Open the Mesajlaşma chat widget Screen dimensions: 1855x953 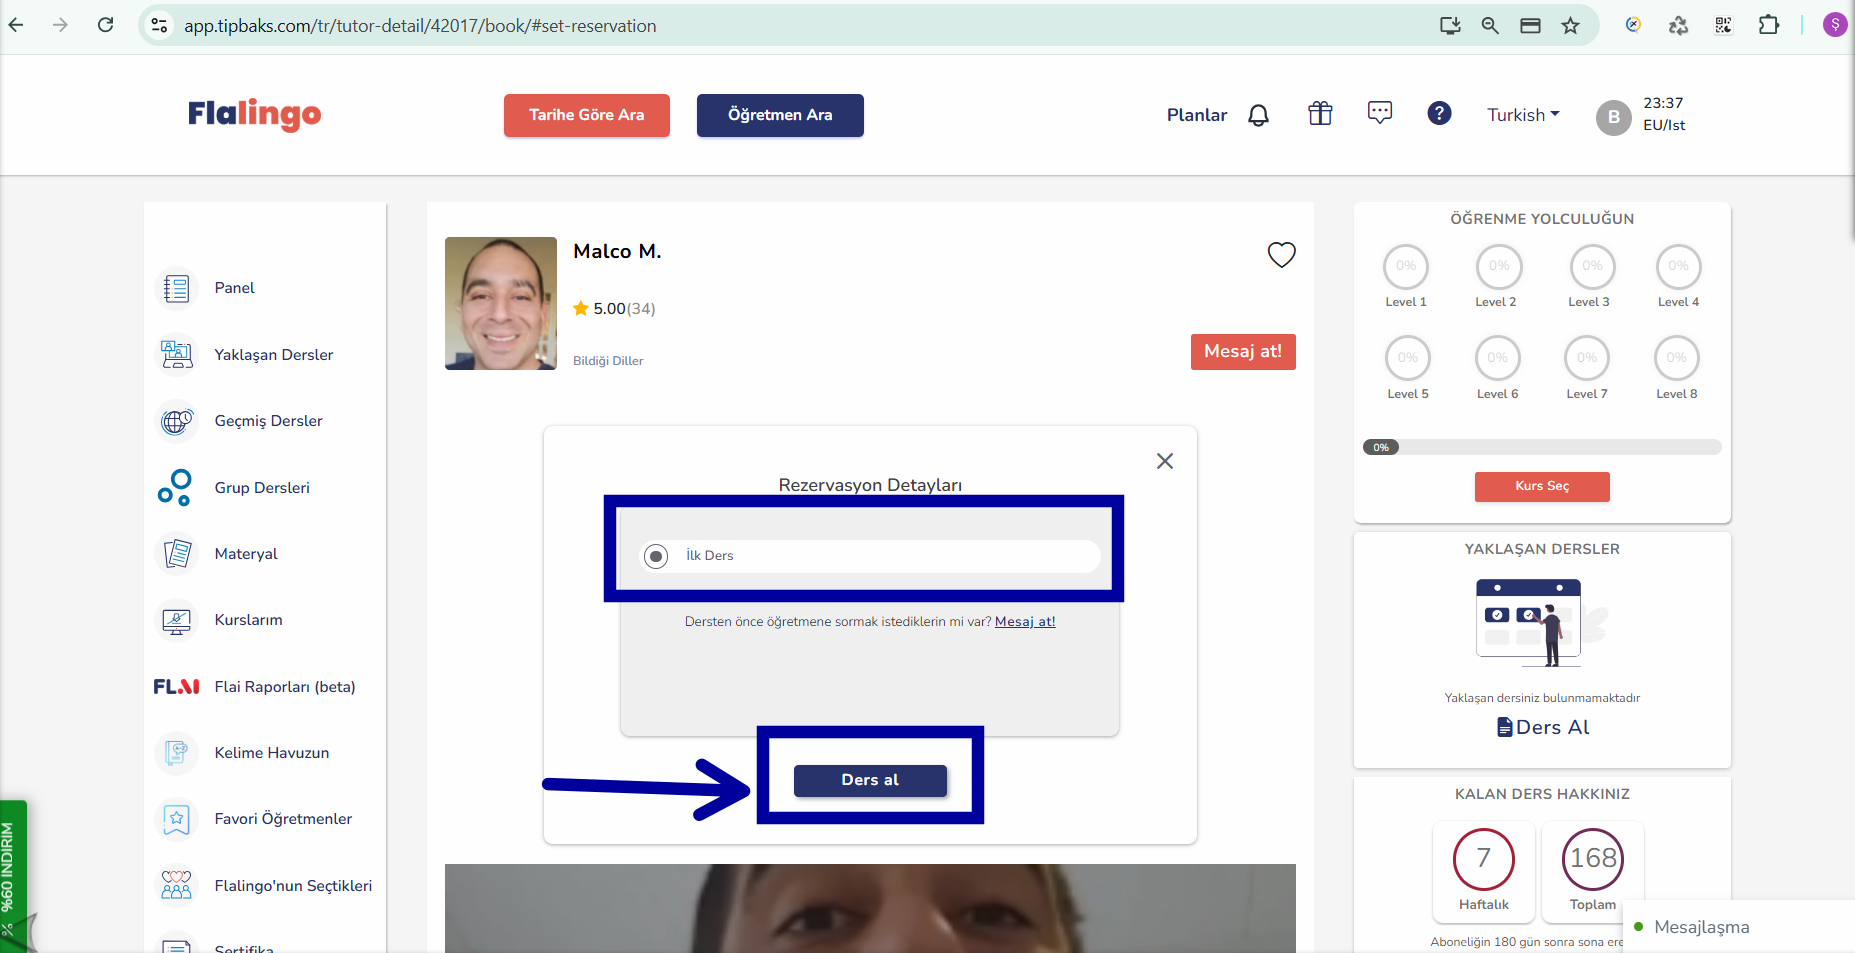[1738, 927]
